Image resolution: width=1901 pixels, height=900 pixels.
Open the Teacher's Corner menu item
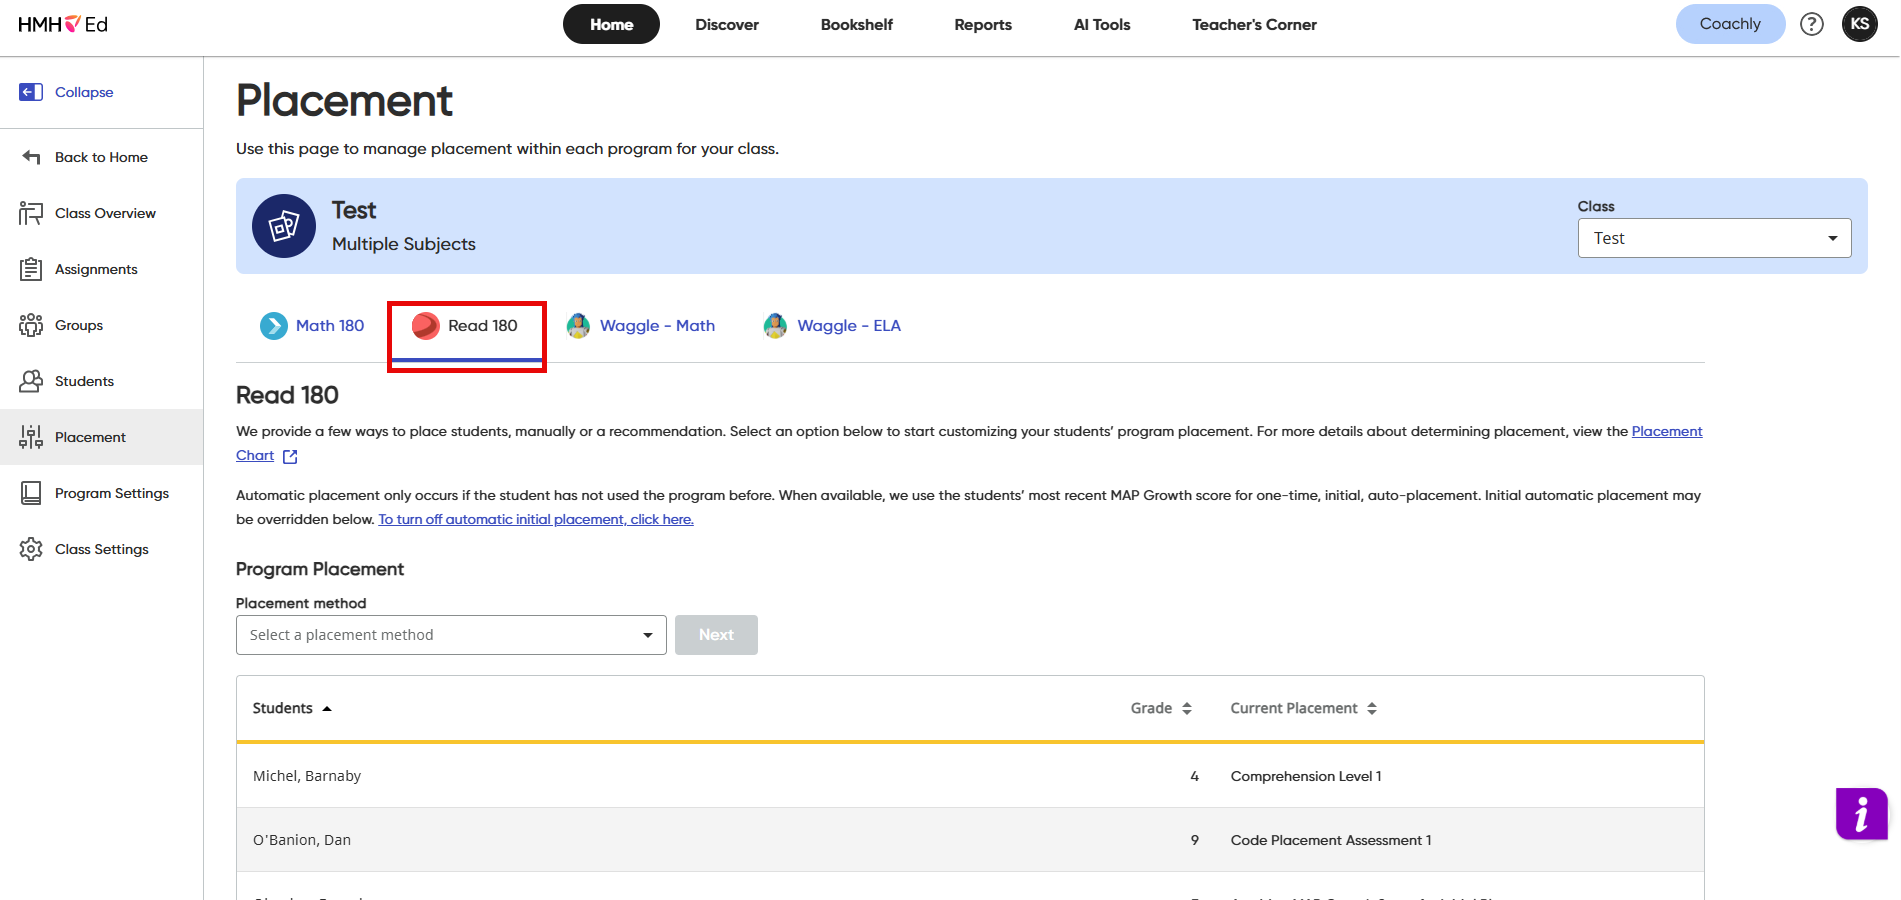pyautogui.click(x=1254, y=24)
